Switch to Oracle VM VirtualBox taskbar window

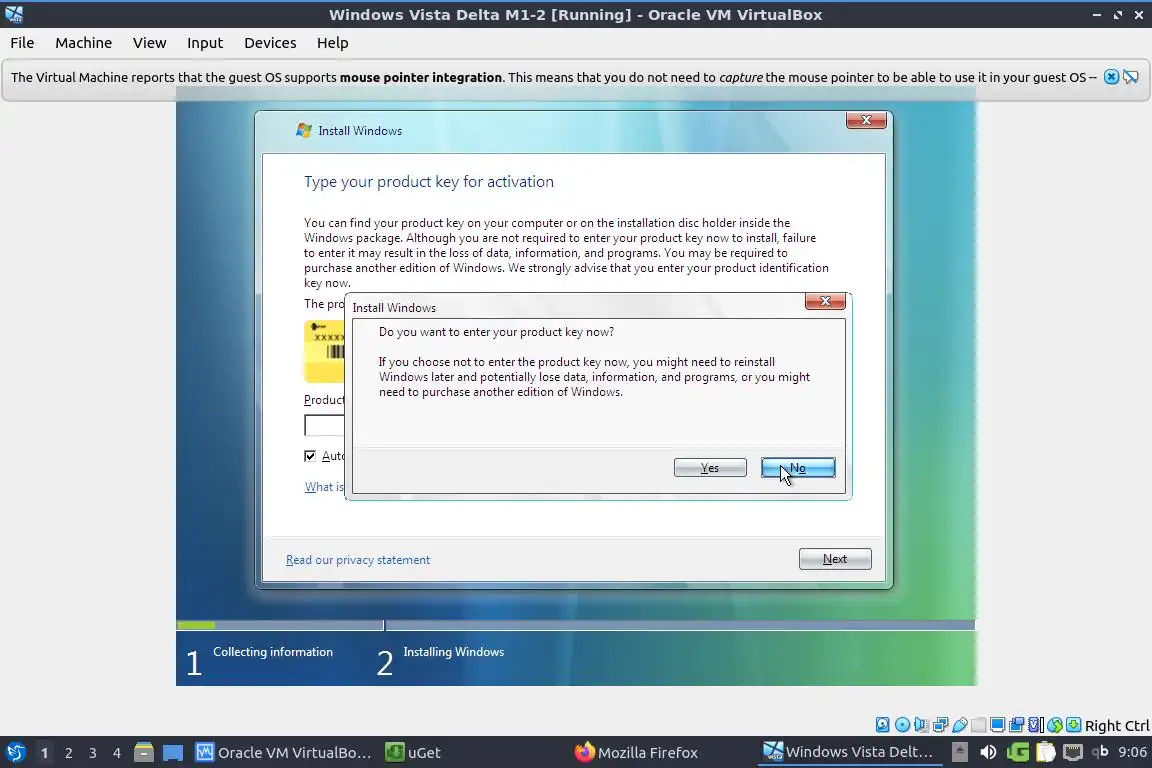tap(284, 753)
